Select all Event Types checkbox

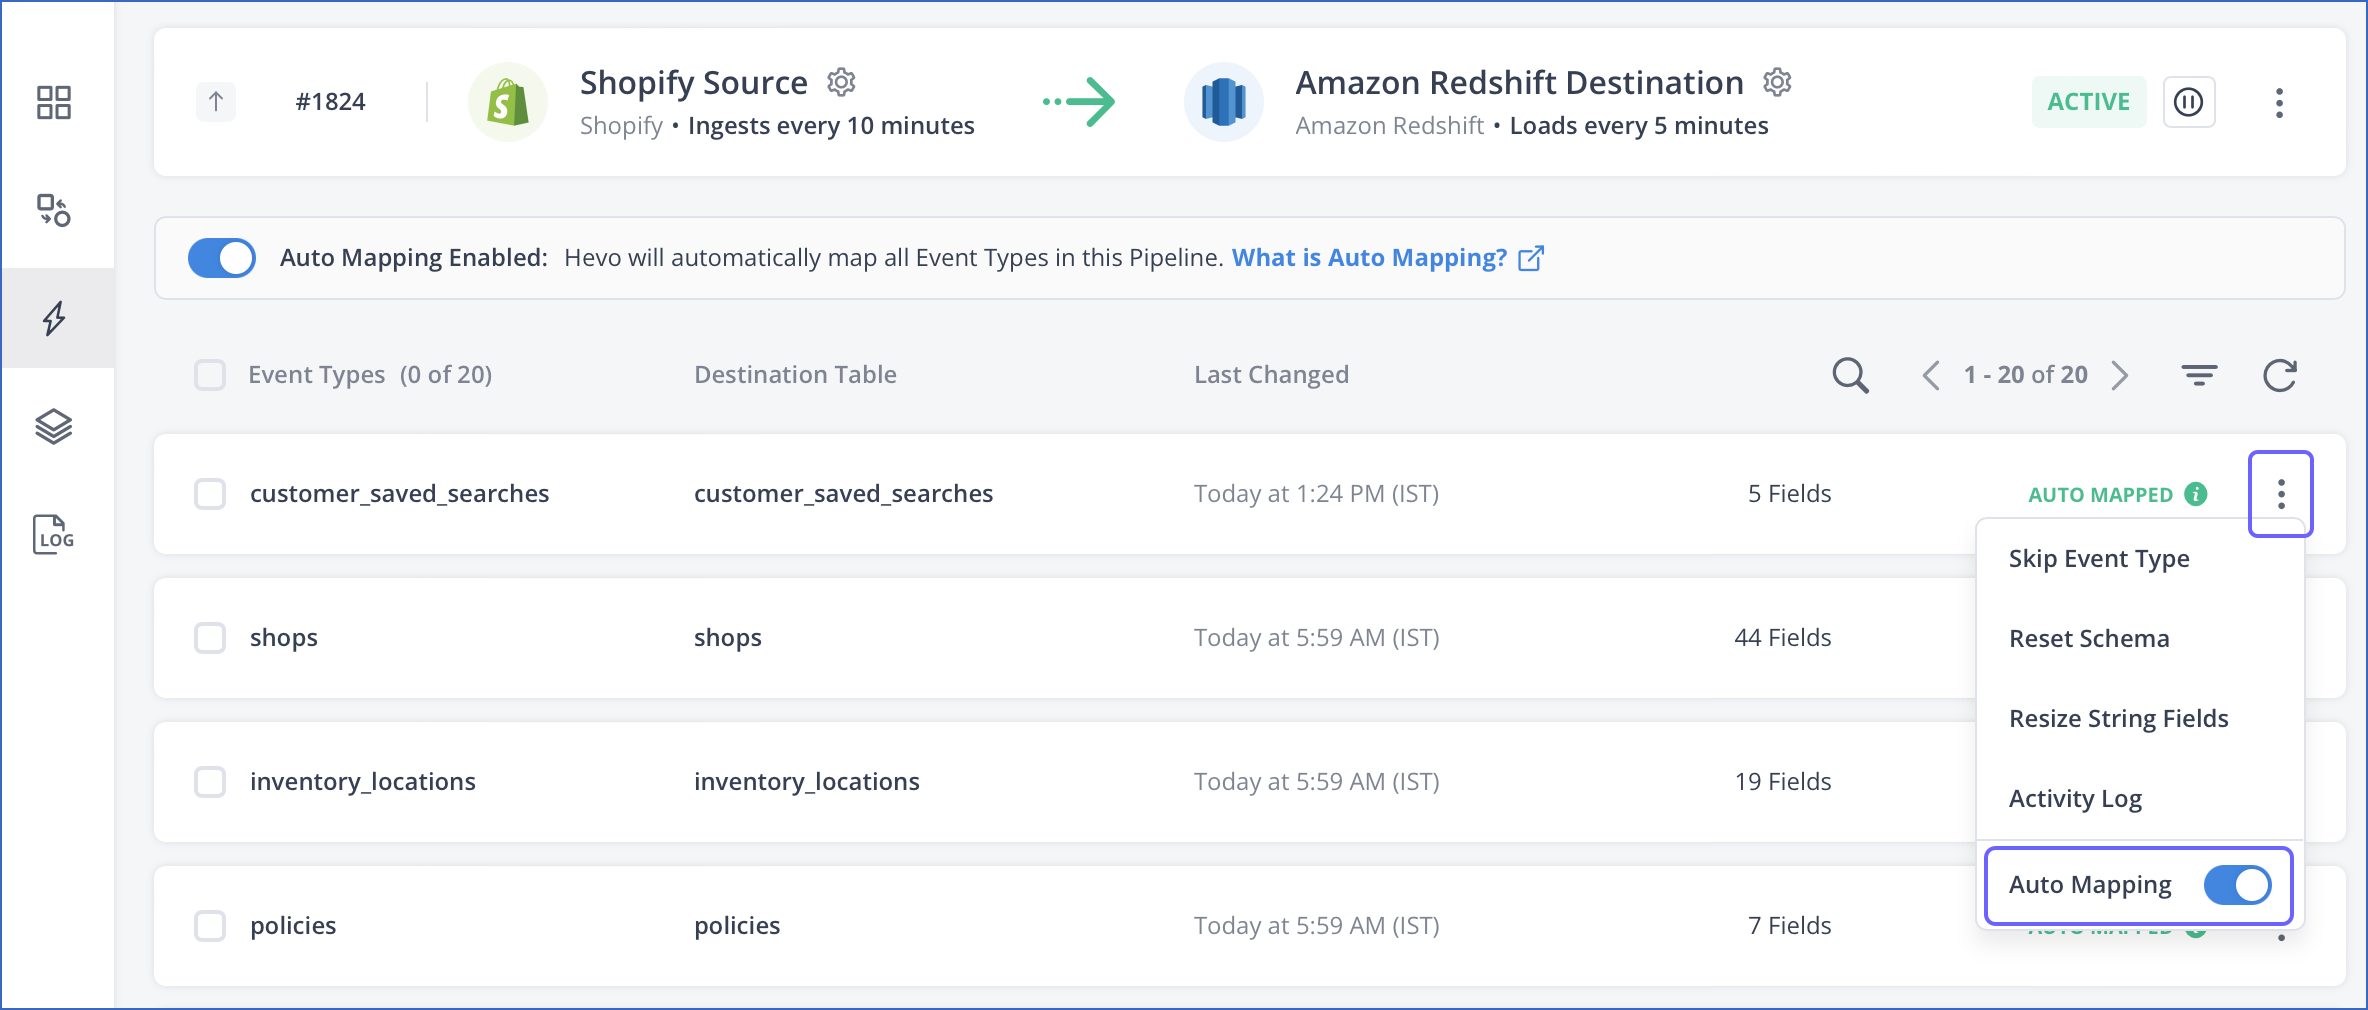click(x=210, y=375)
